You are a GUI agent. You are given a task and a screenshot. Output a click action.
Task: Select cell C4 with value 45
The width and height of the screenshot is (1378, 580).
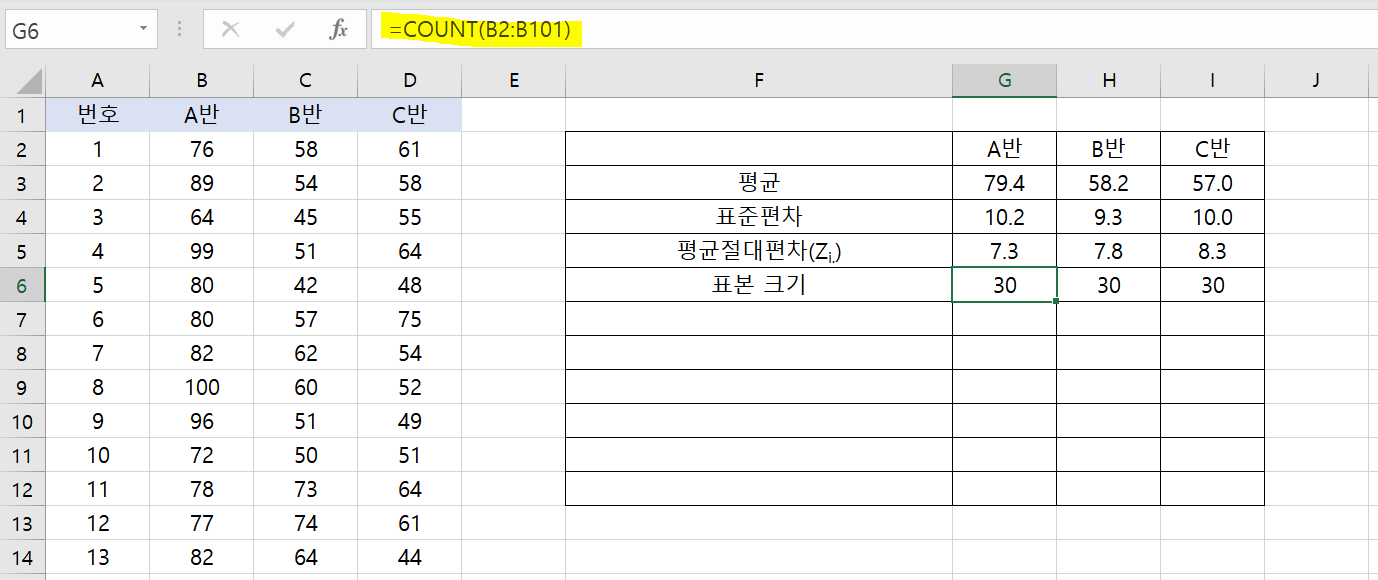click(306, 217)
